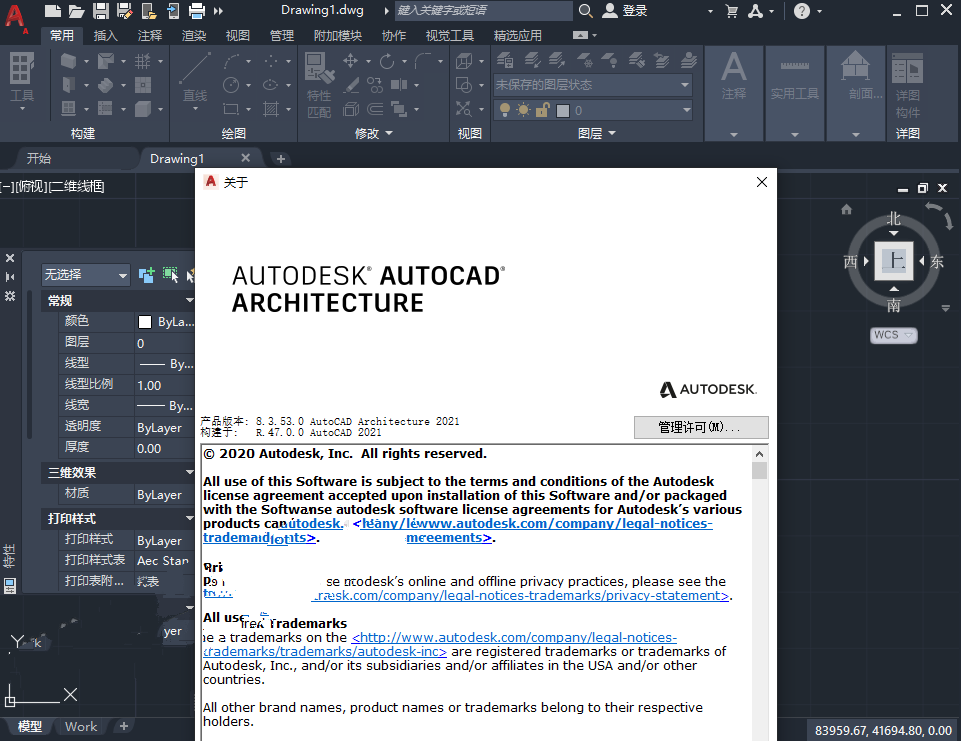
Task: Open the Help question mark icon
Action: pyautogui.click(x=802, y=10)
